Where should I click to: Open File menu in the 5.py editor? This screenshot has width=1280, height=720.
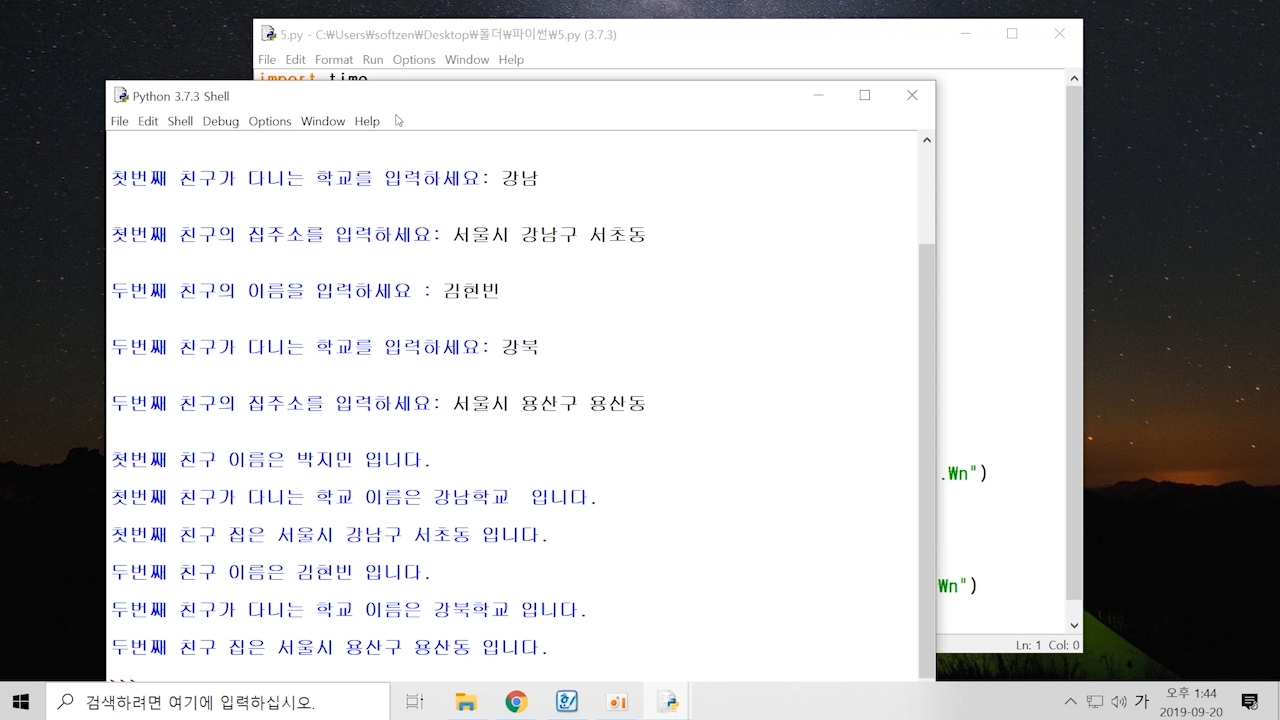[267, 60]
